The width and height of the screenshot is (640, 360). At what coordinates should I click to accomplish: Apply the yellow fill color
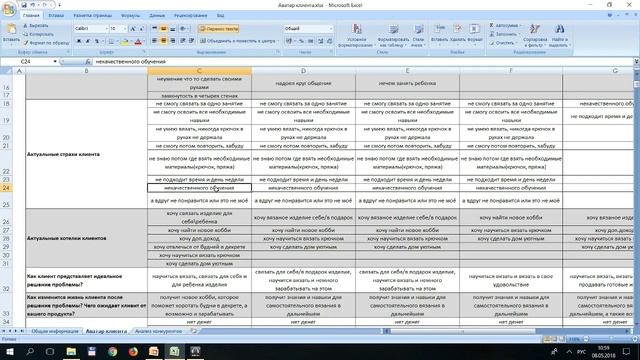pyautogui.click(x=124, y=41)
